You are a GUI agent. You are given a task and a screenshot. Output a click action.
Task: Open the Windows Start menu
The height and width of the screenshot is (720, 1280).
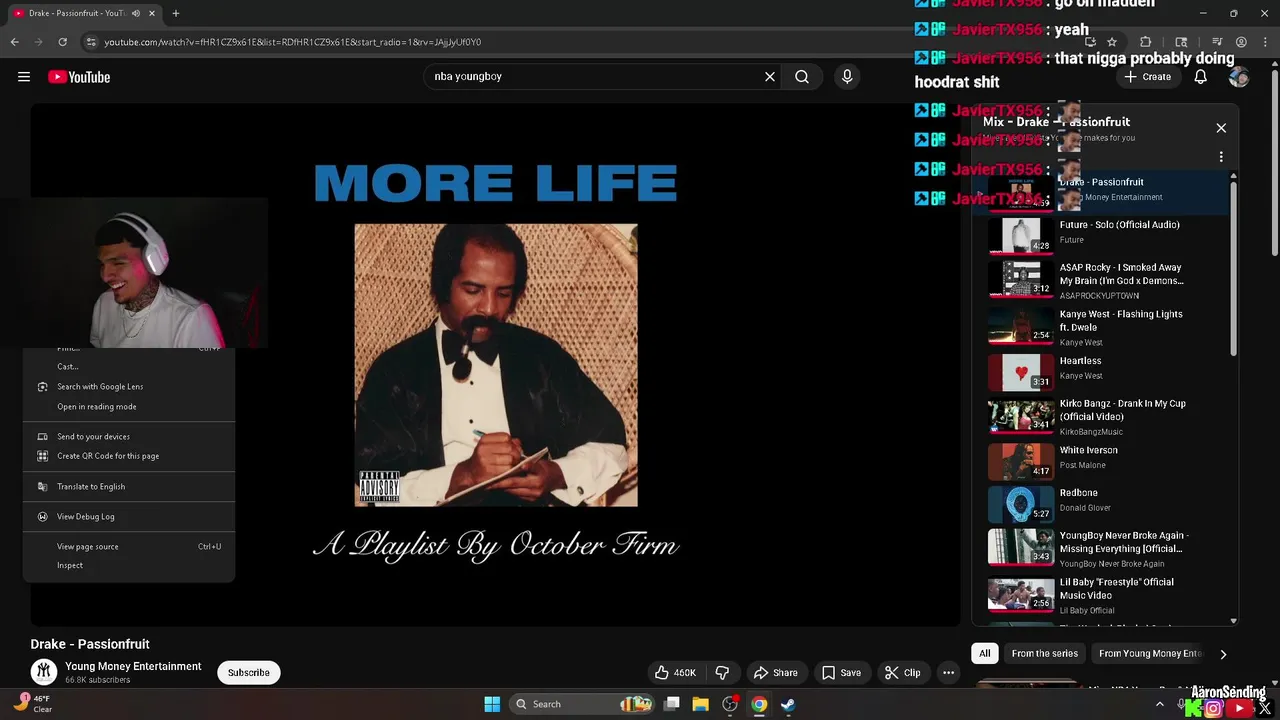click(492, 704)
